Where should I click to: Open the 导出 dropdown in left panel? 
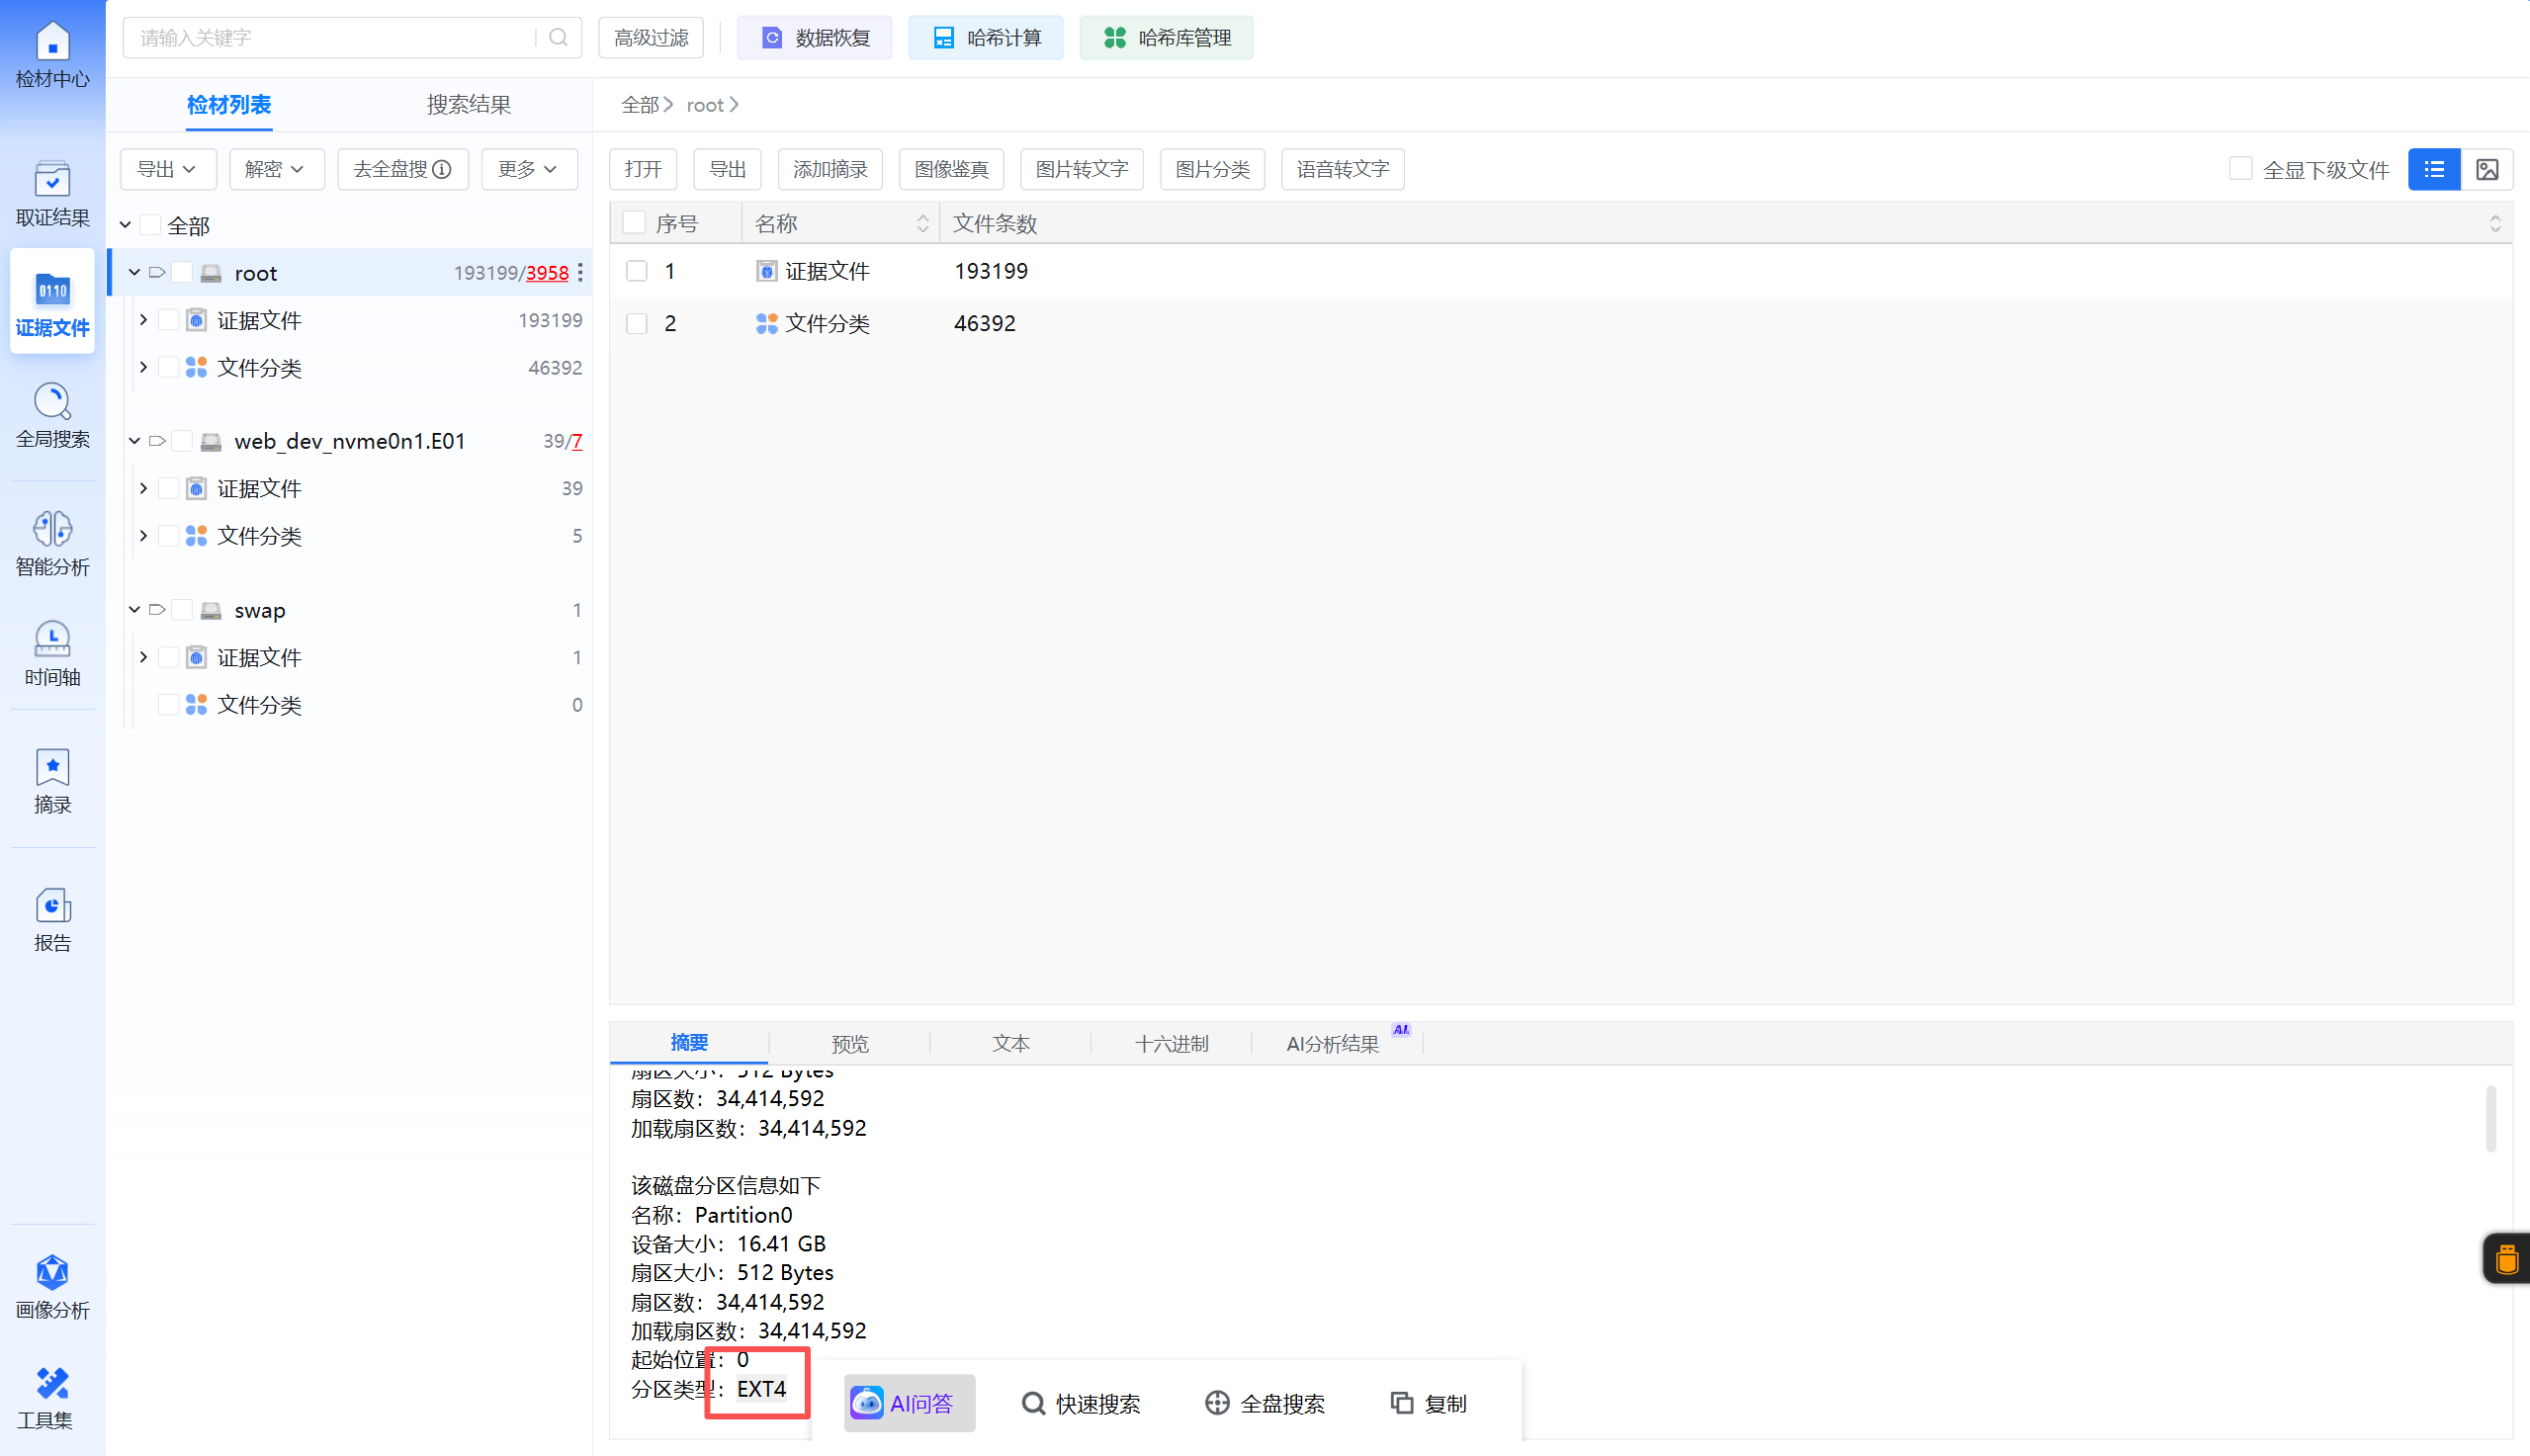click(x=168, y=169)
